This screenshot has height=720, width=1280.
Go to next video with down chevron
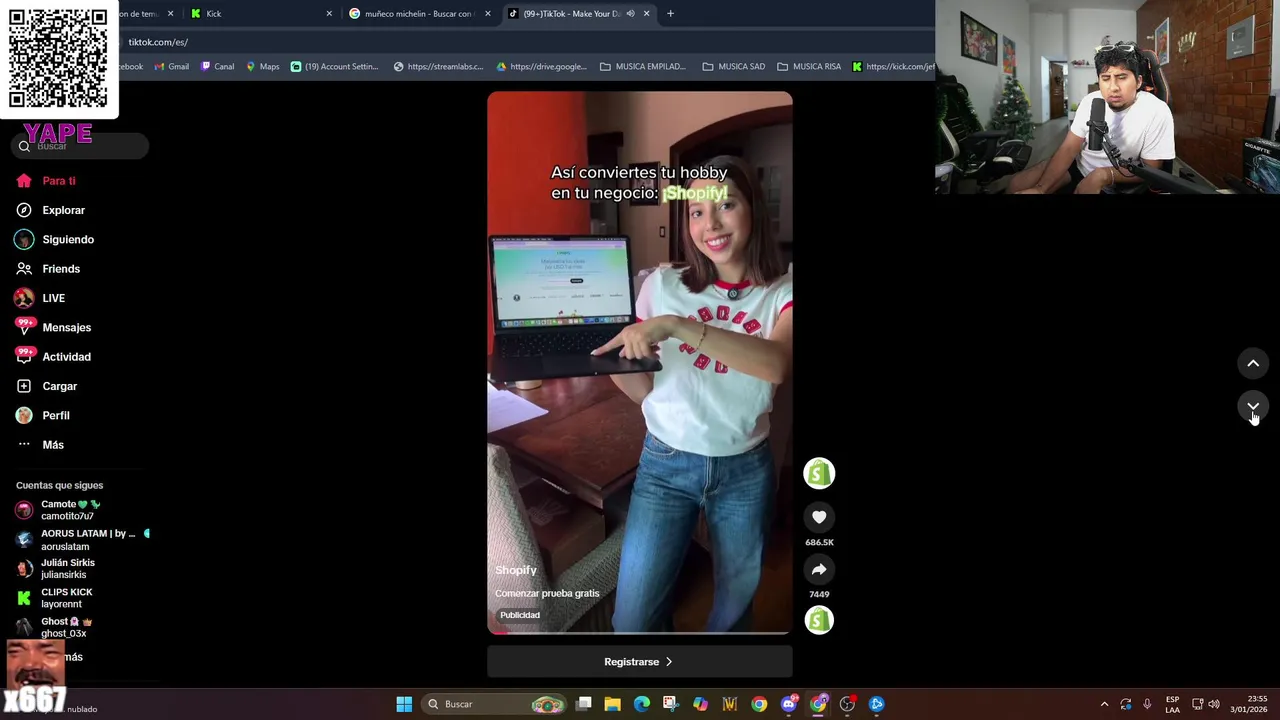point(1253,406)
